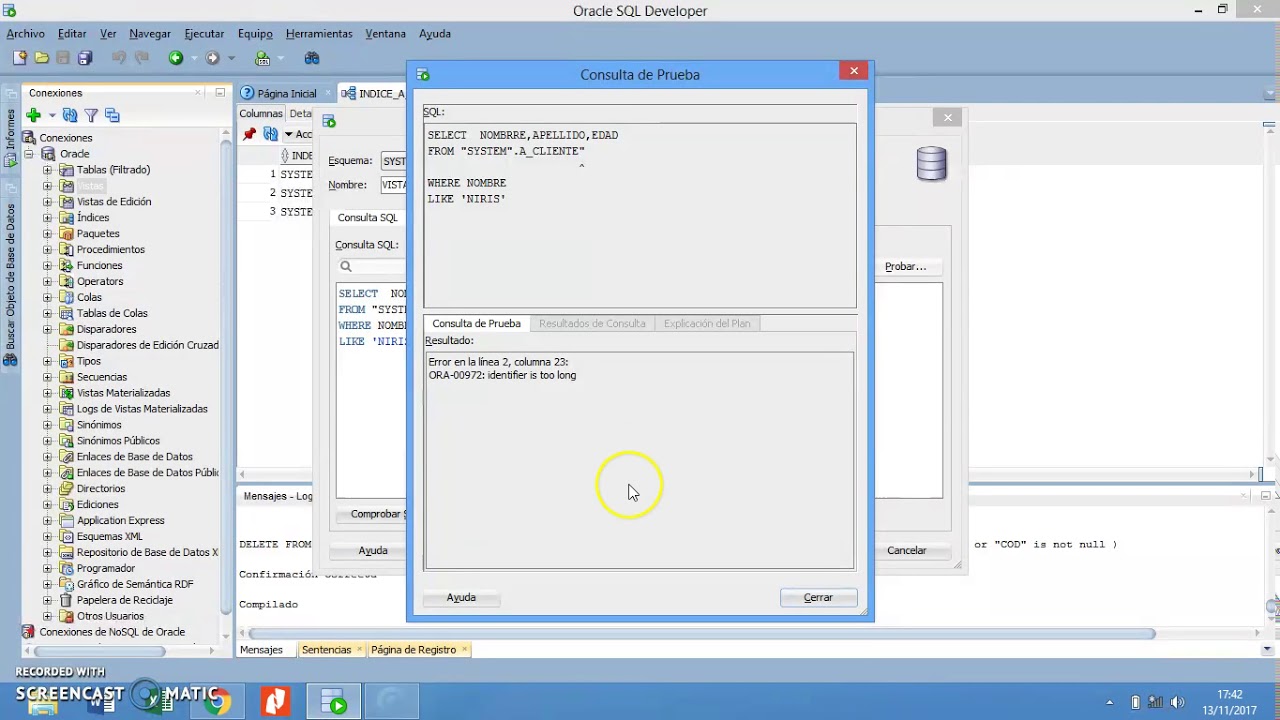Expand the Funciones tree node
The height and width of the screenshot is (720, 1280).
[47, 266]
